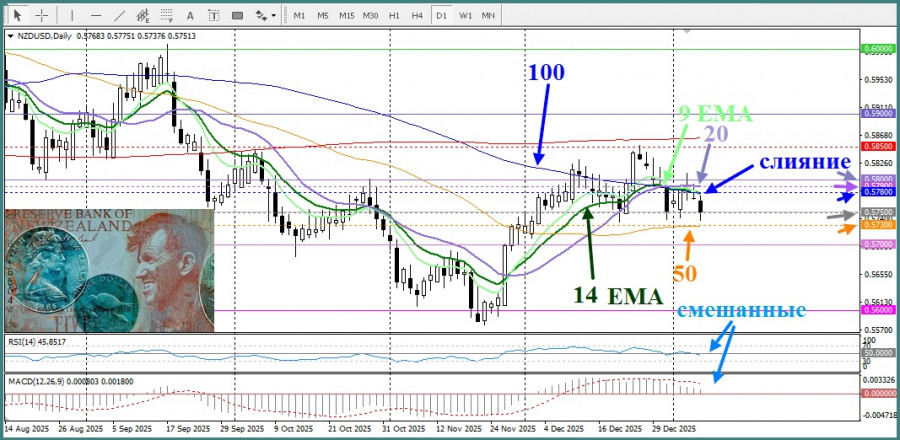Switch to the M1 timeframe
The image size is (900, 440).
point(299,16)
